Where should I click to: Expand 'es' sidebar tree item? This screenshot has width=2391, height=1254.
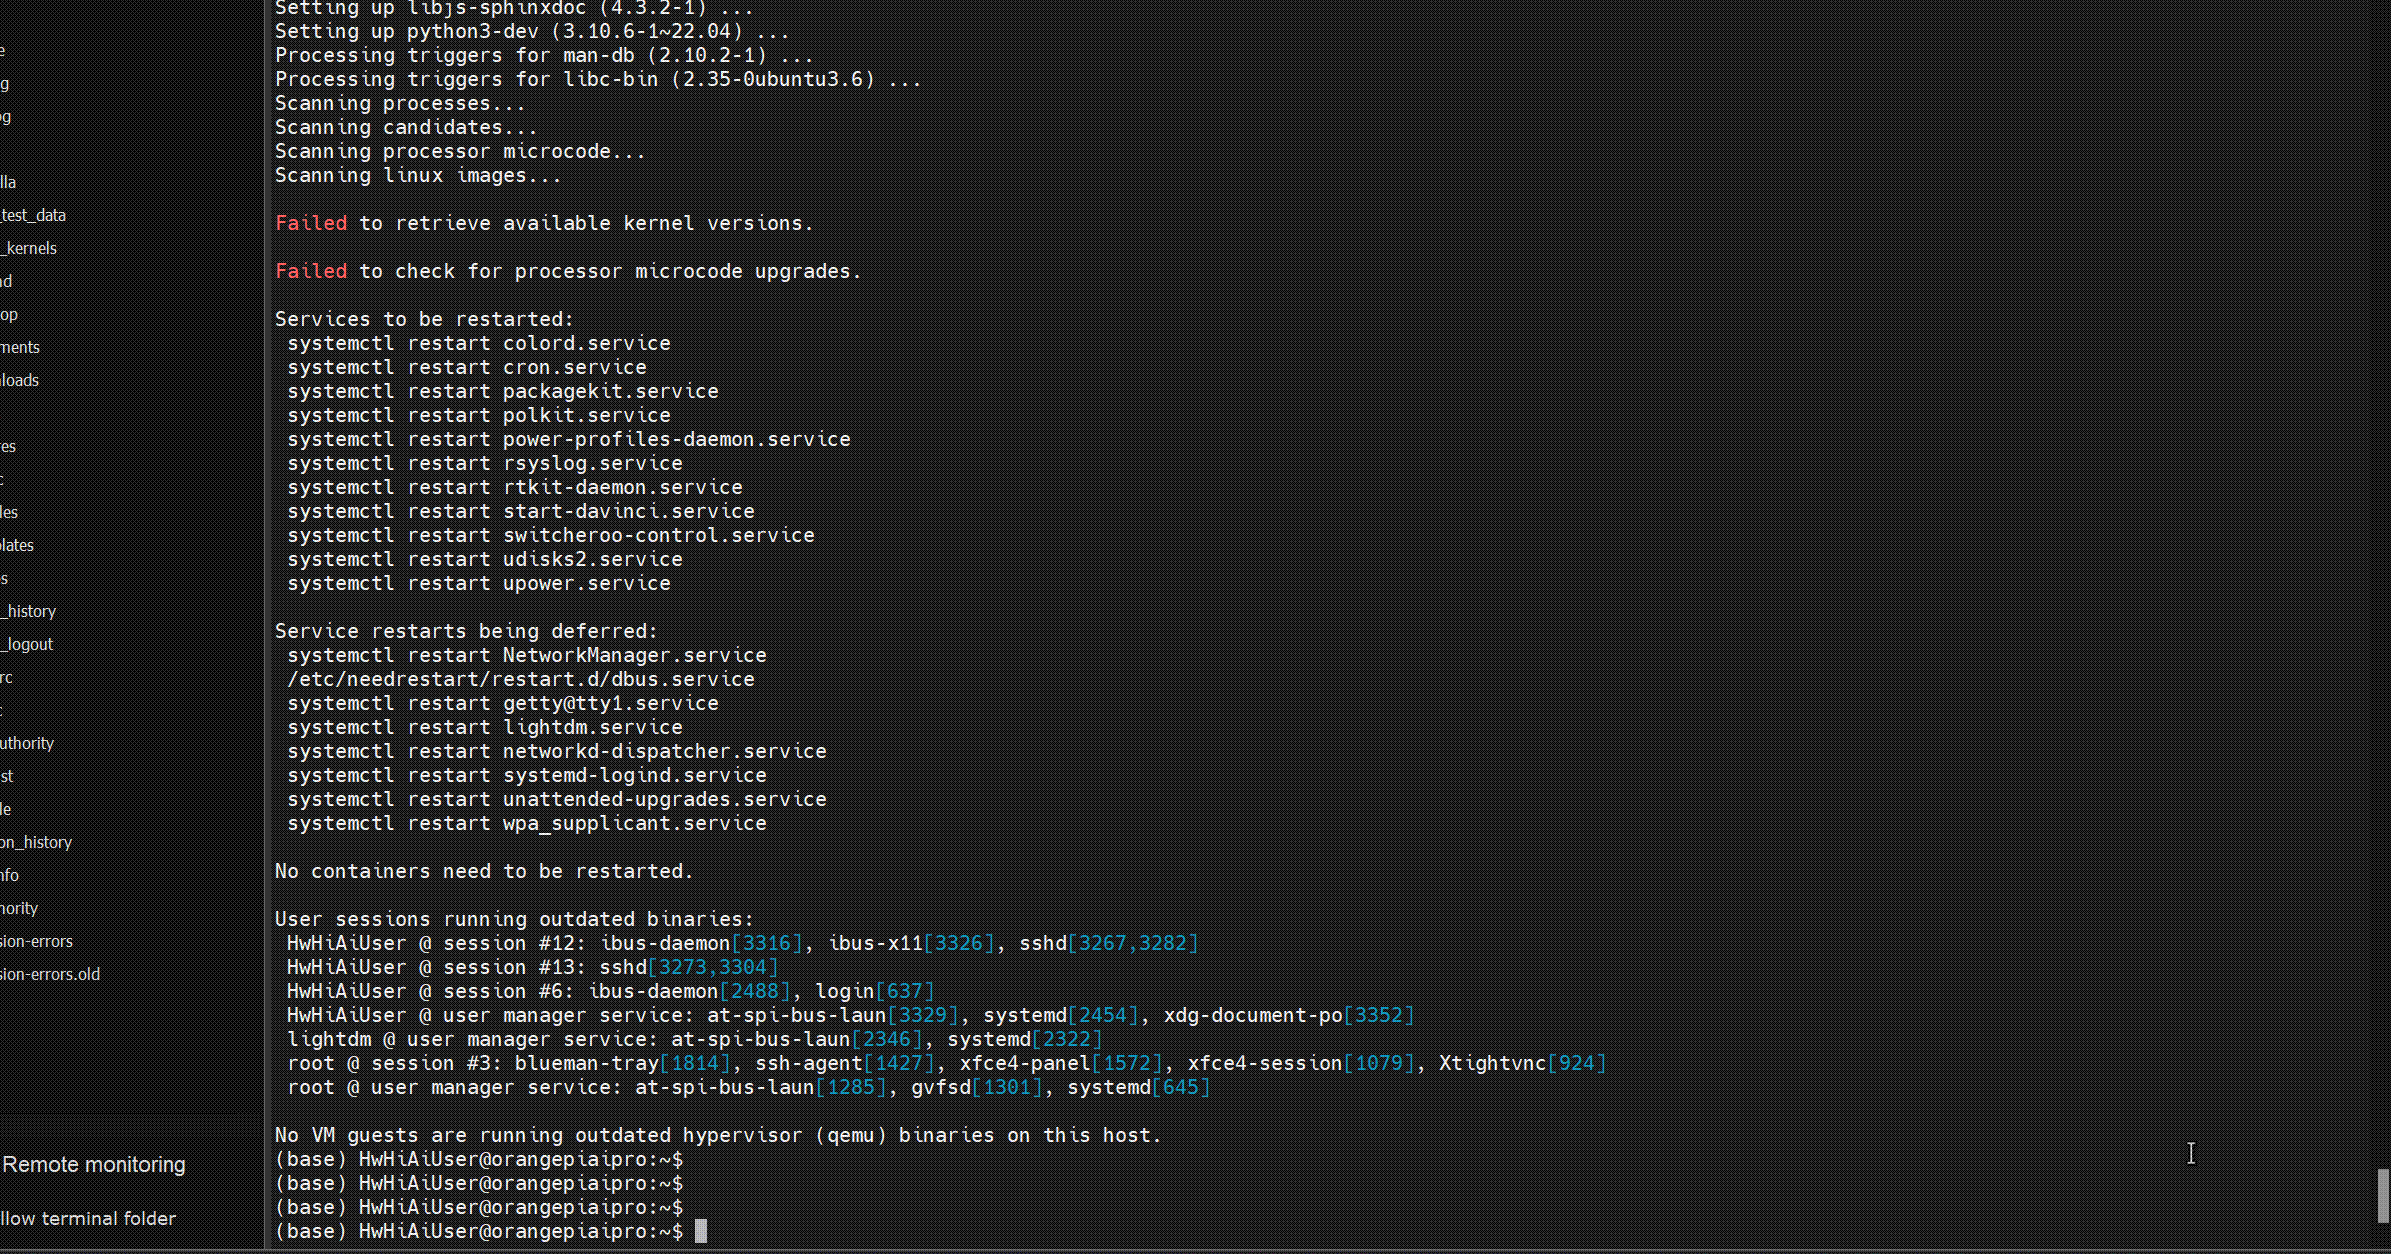coord(8,446)
